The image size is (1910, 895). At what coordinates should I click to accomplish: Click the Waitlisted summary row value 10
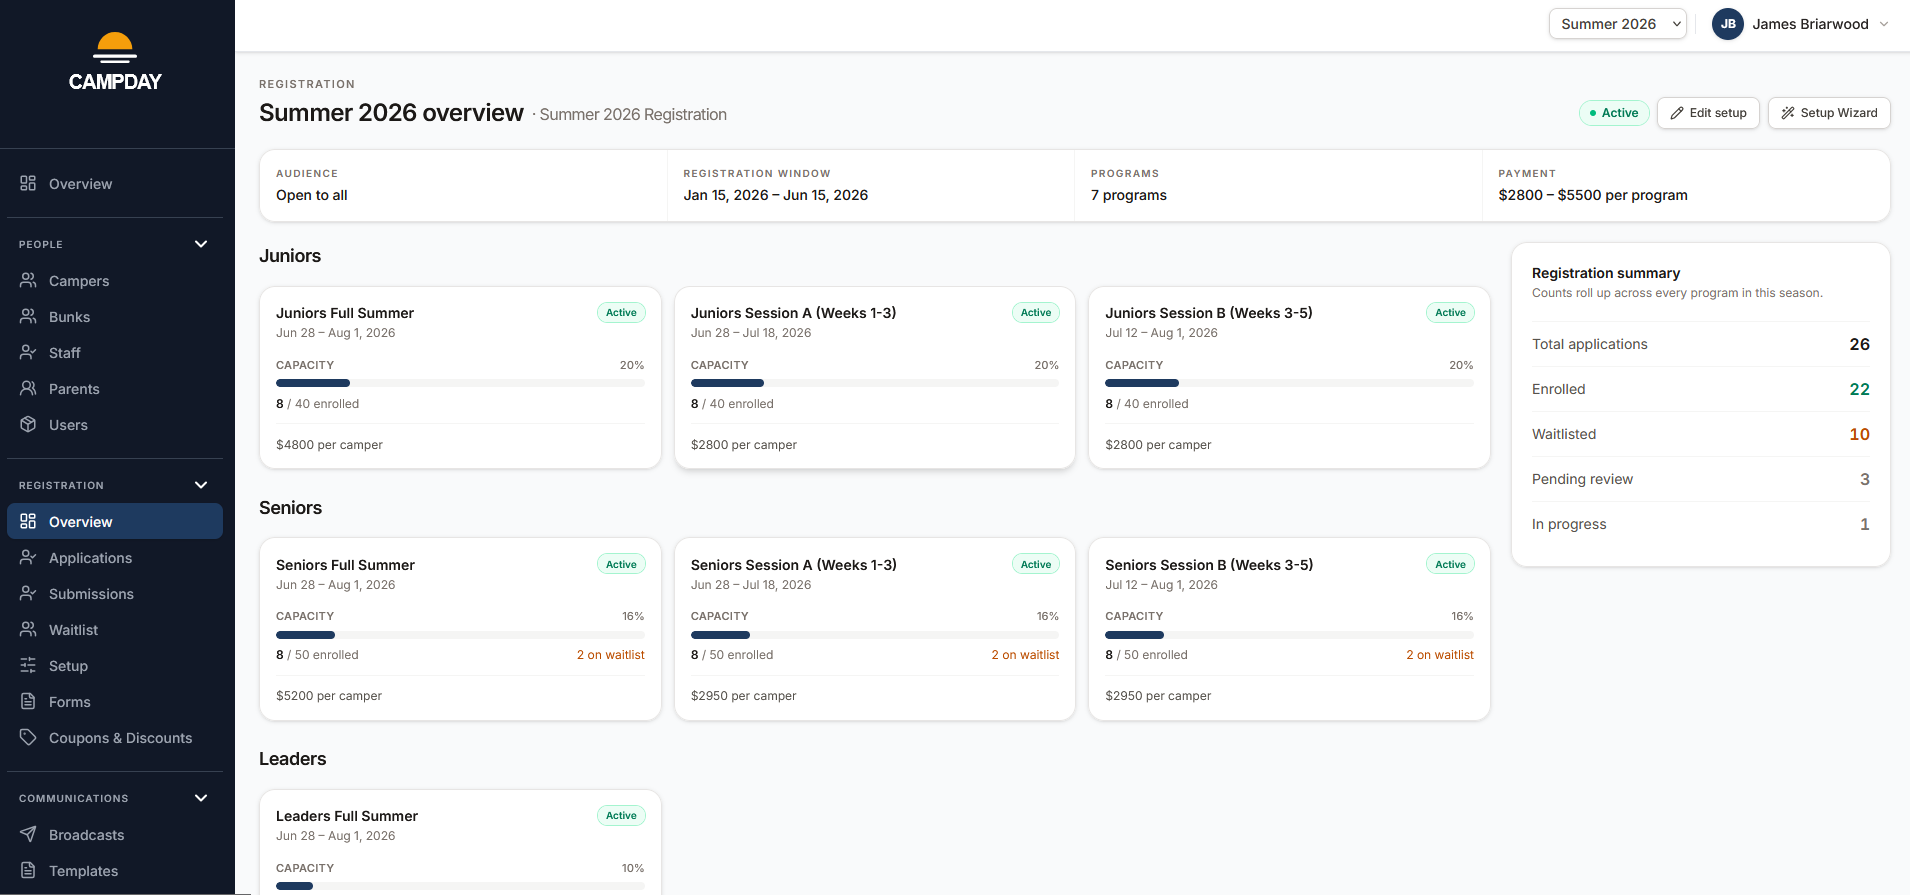point(1859,434)
